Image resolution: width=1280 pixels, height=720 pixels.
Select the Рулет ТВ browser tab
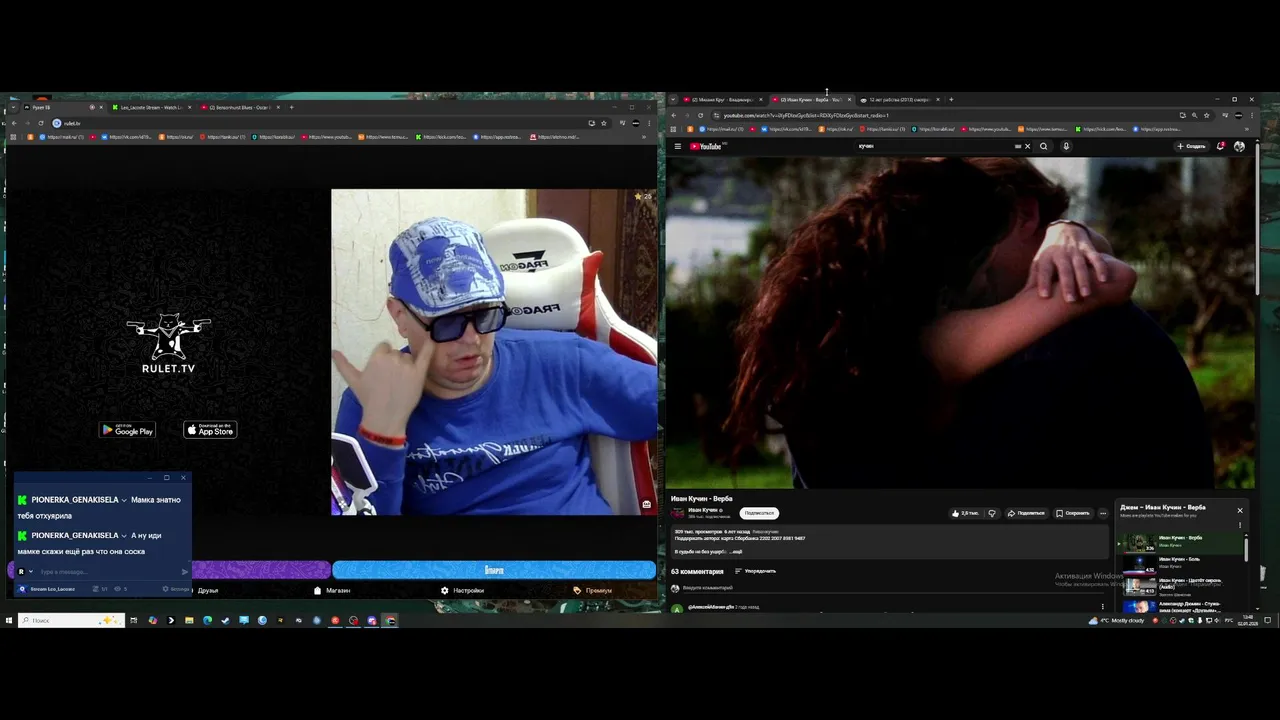point(62,107)
